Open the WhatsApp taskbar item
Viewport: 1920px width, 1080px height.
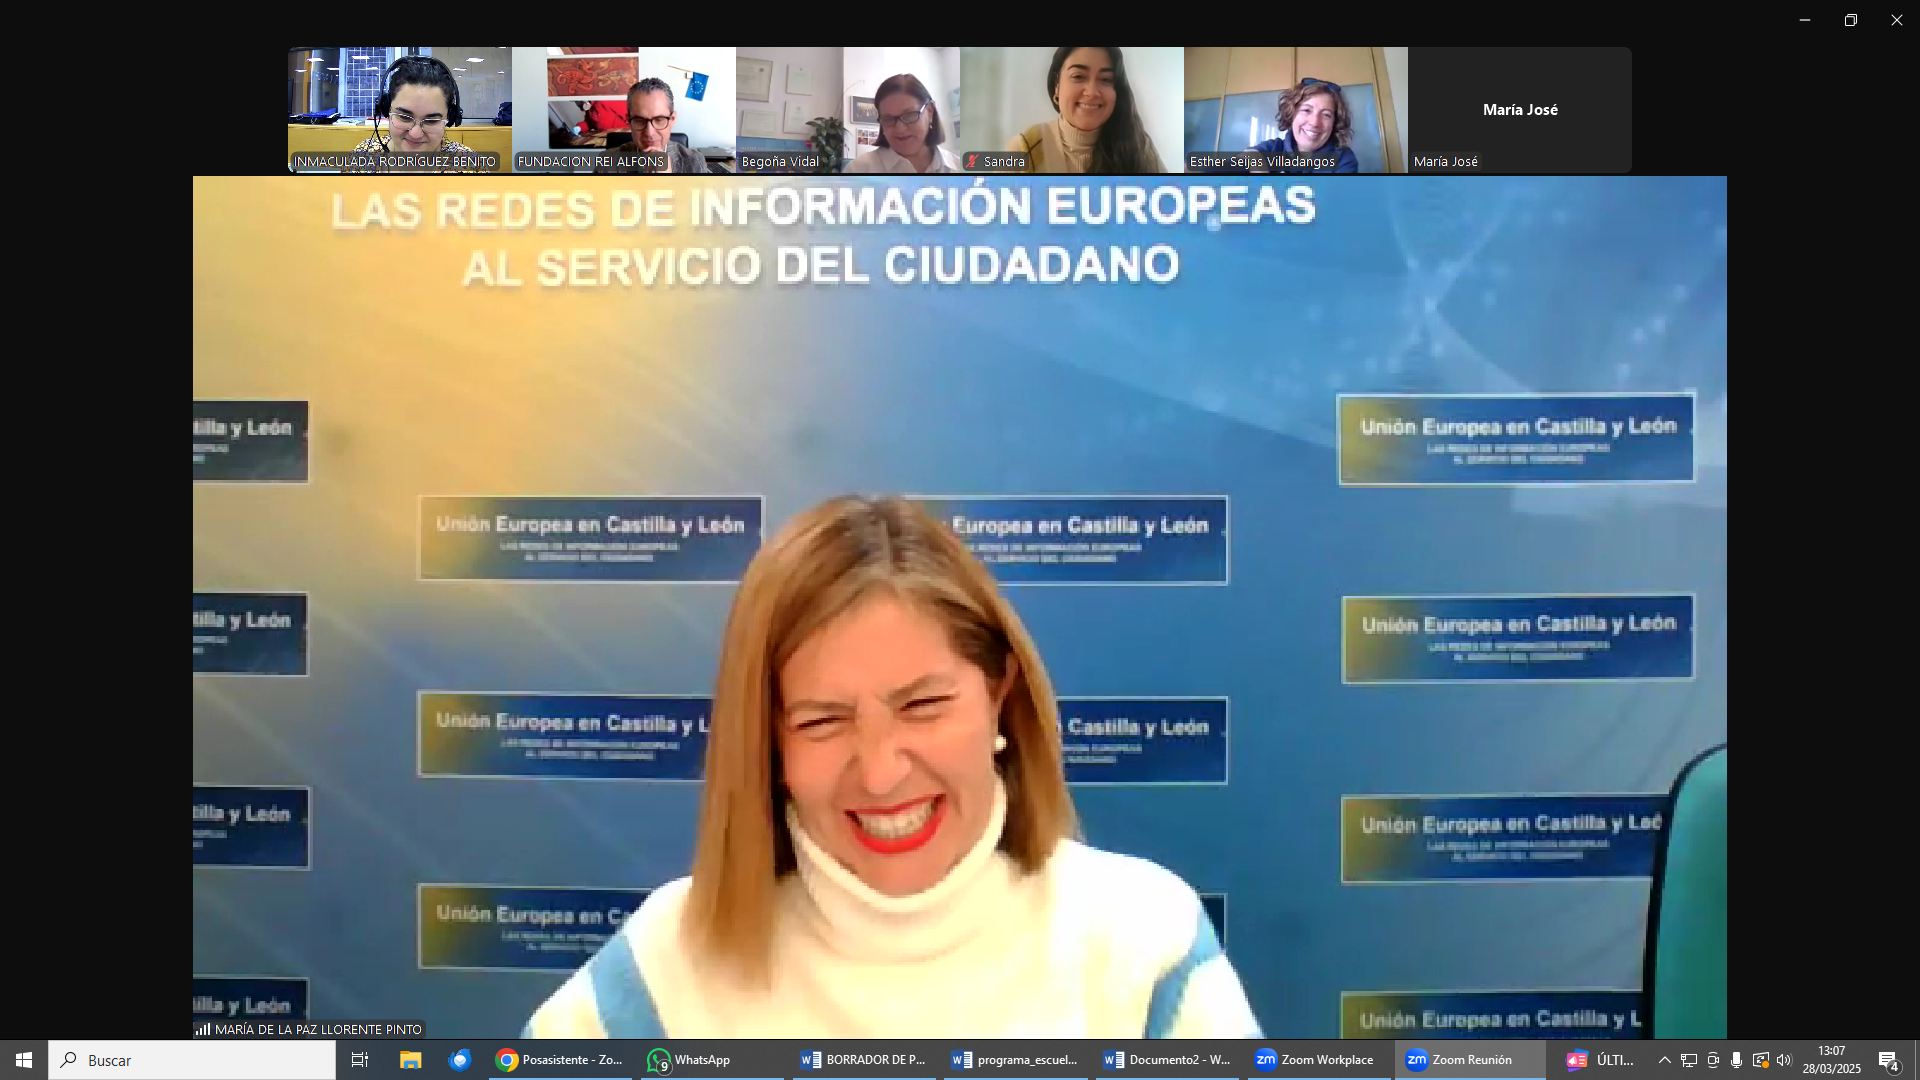pos(712,1060)
